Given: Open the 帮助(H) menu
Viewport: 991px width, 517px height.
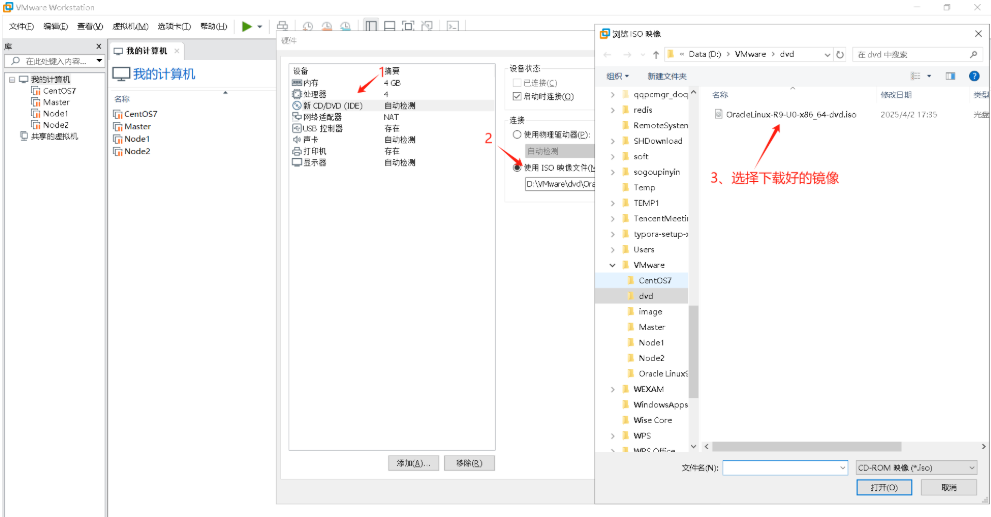Looking at the screenshot, I should click(214, 27).
